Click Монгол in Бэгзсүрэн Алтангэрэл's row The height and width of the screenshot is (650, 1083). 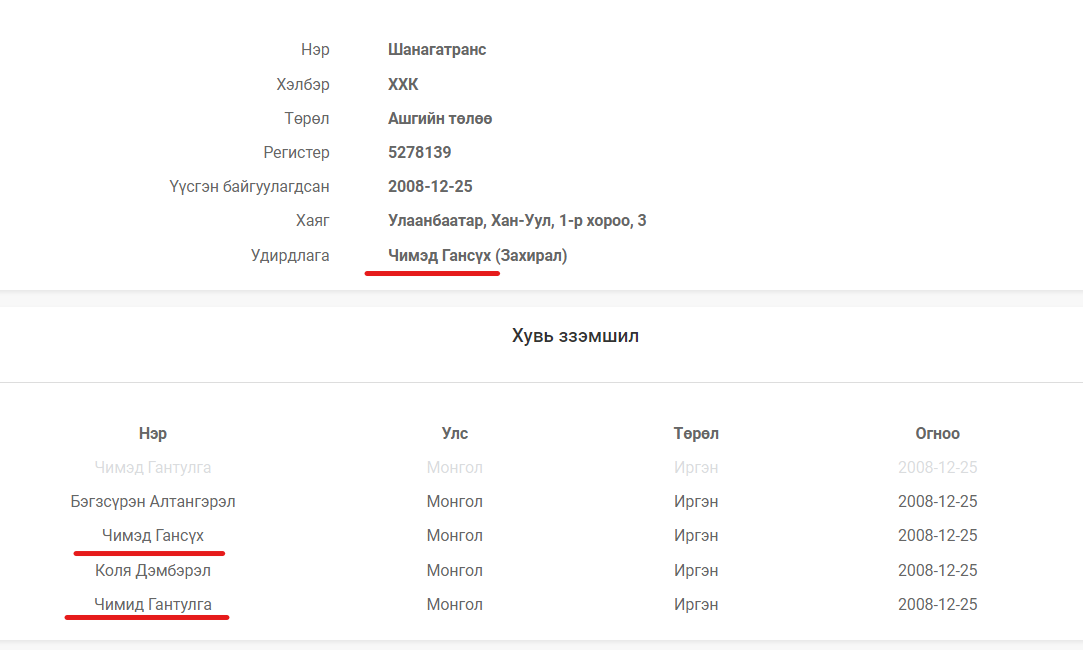point(455,502)
